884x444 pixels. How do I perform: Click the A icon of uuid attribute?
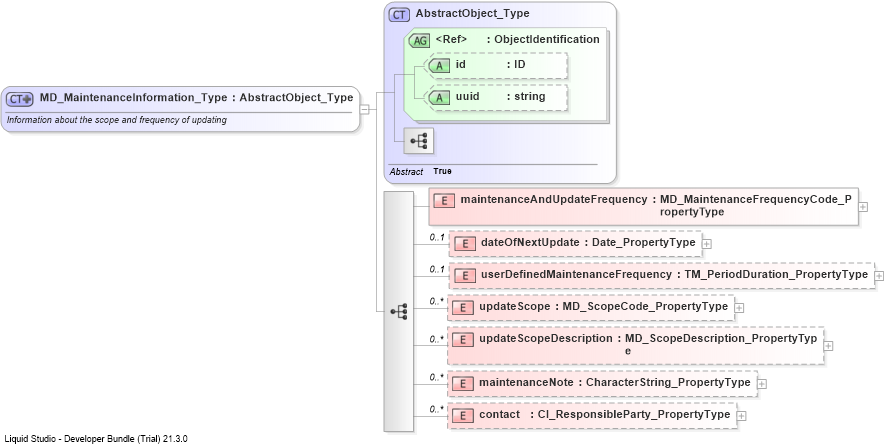pyautogui.click(x=439, y=97)
